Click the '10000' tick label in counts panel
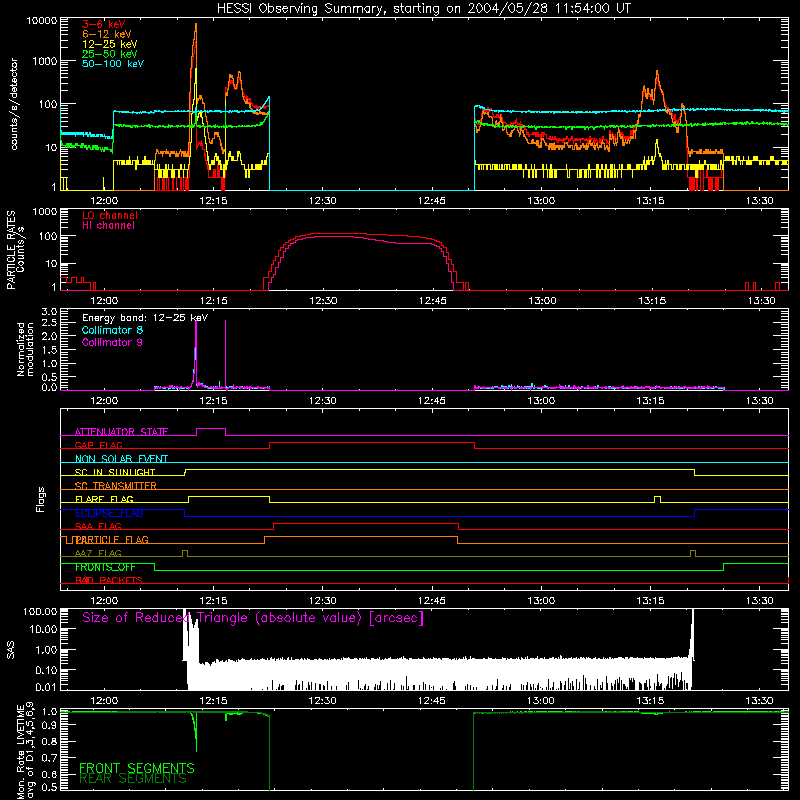The width and height of the screenshot is (800, 800). coord(42,21)
